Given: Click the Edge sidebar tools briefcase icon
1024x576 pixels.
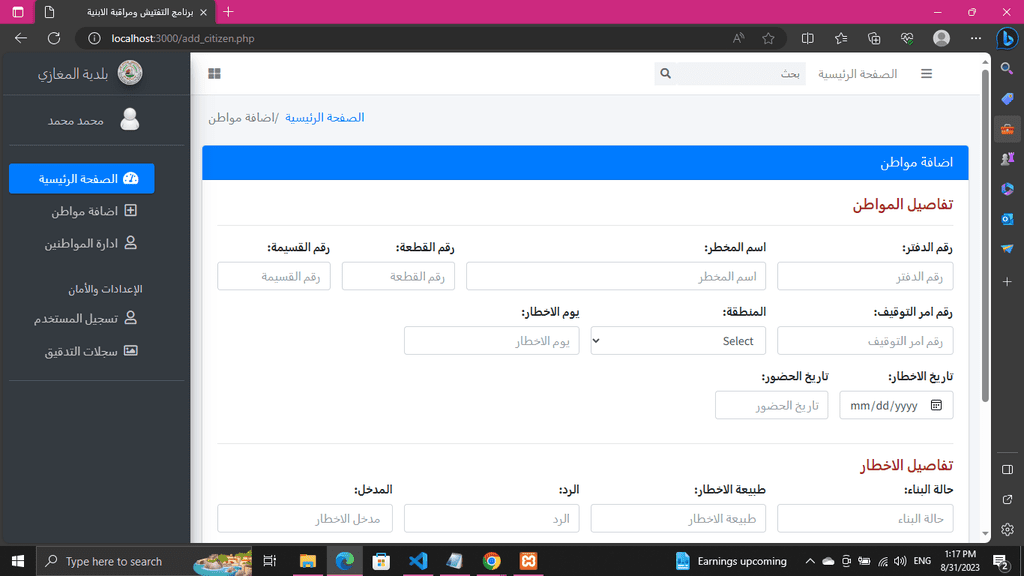Looking at the screenshot, I should (x=1008, y=129).
